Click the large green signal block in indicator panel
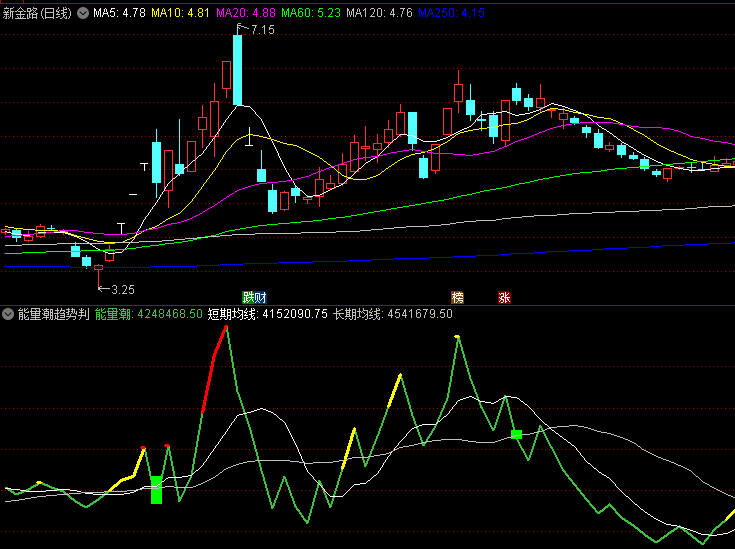 click(x=156, y=490)
